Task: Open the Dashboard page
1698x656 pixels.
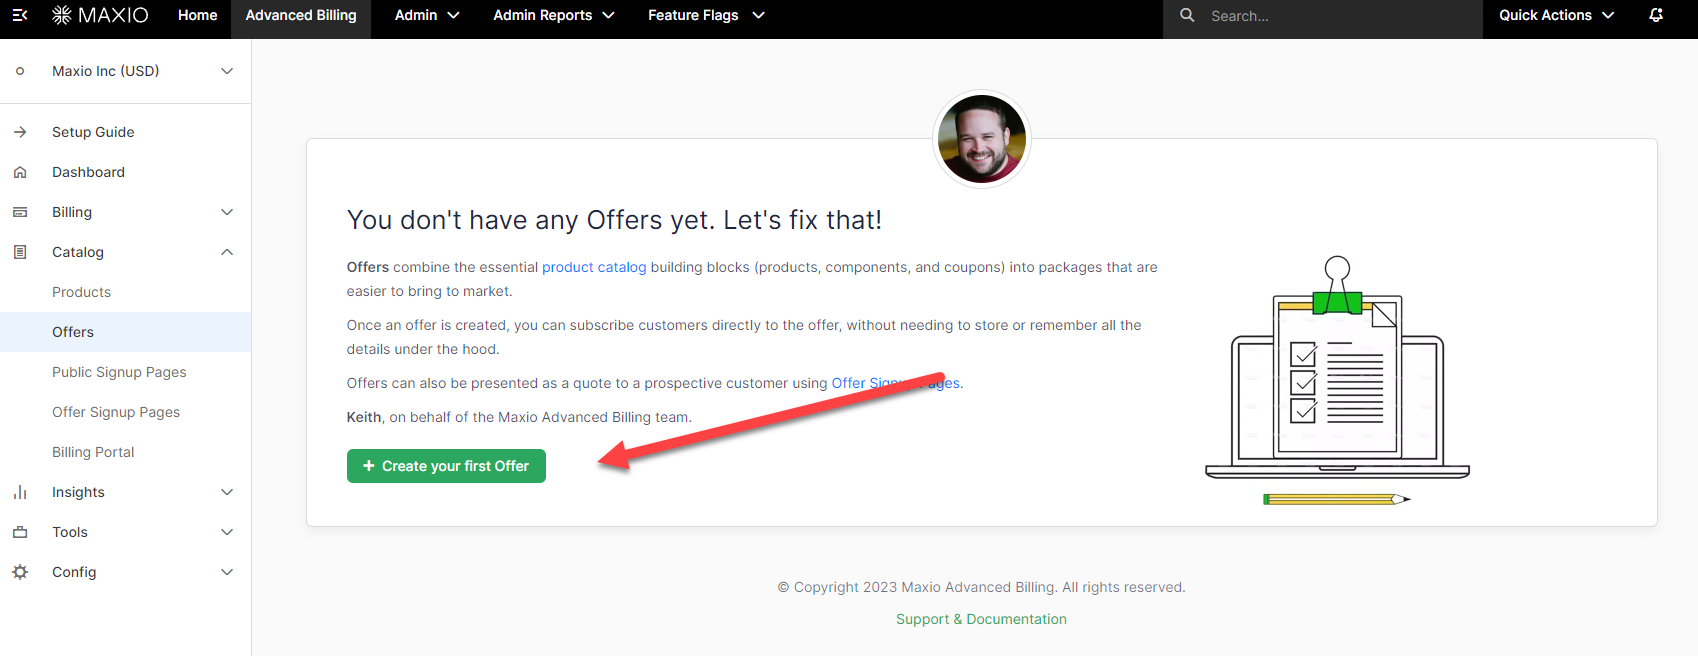Action: pos(88,172)
